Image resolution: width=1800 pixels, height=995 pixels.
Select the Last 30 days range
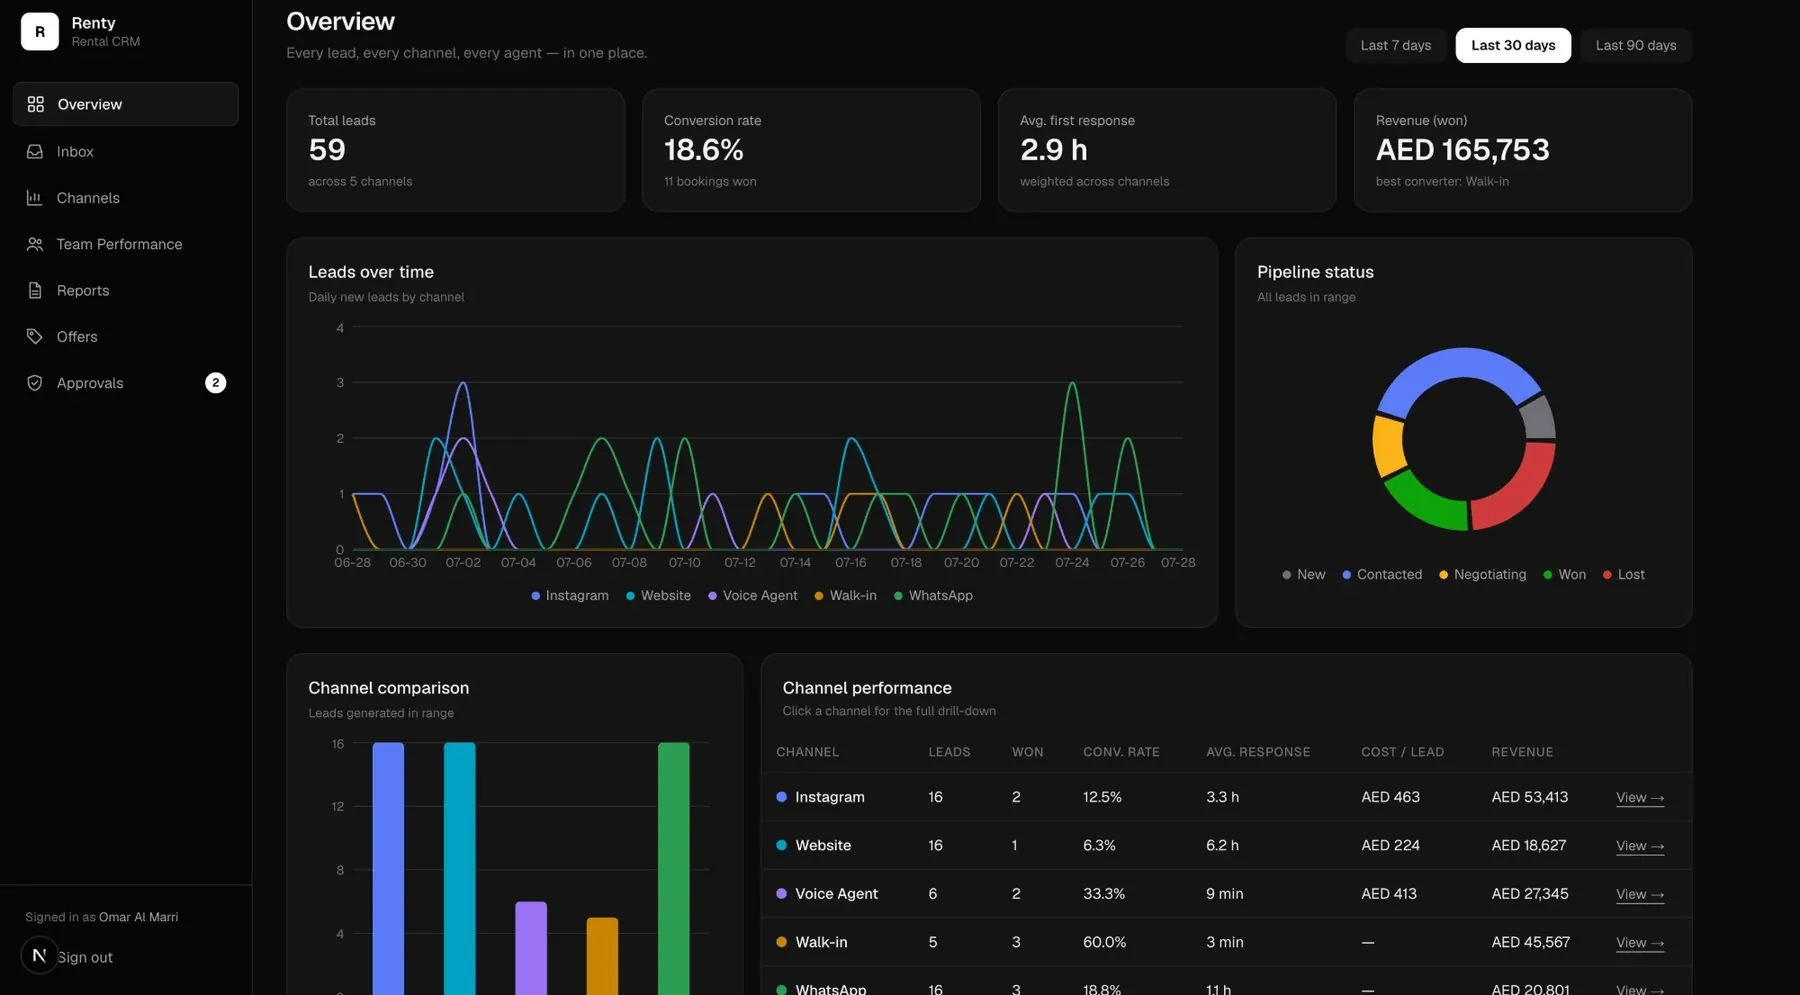[x=1513, y=45]
